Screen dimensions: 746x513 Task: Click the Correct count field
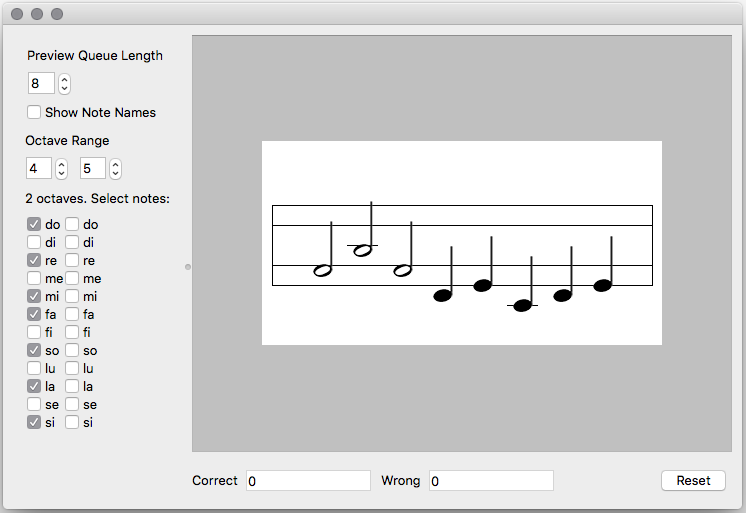(x=308, y=481)
